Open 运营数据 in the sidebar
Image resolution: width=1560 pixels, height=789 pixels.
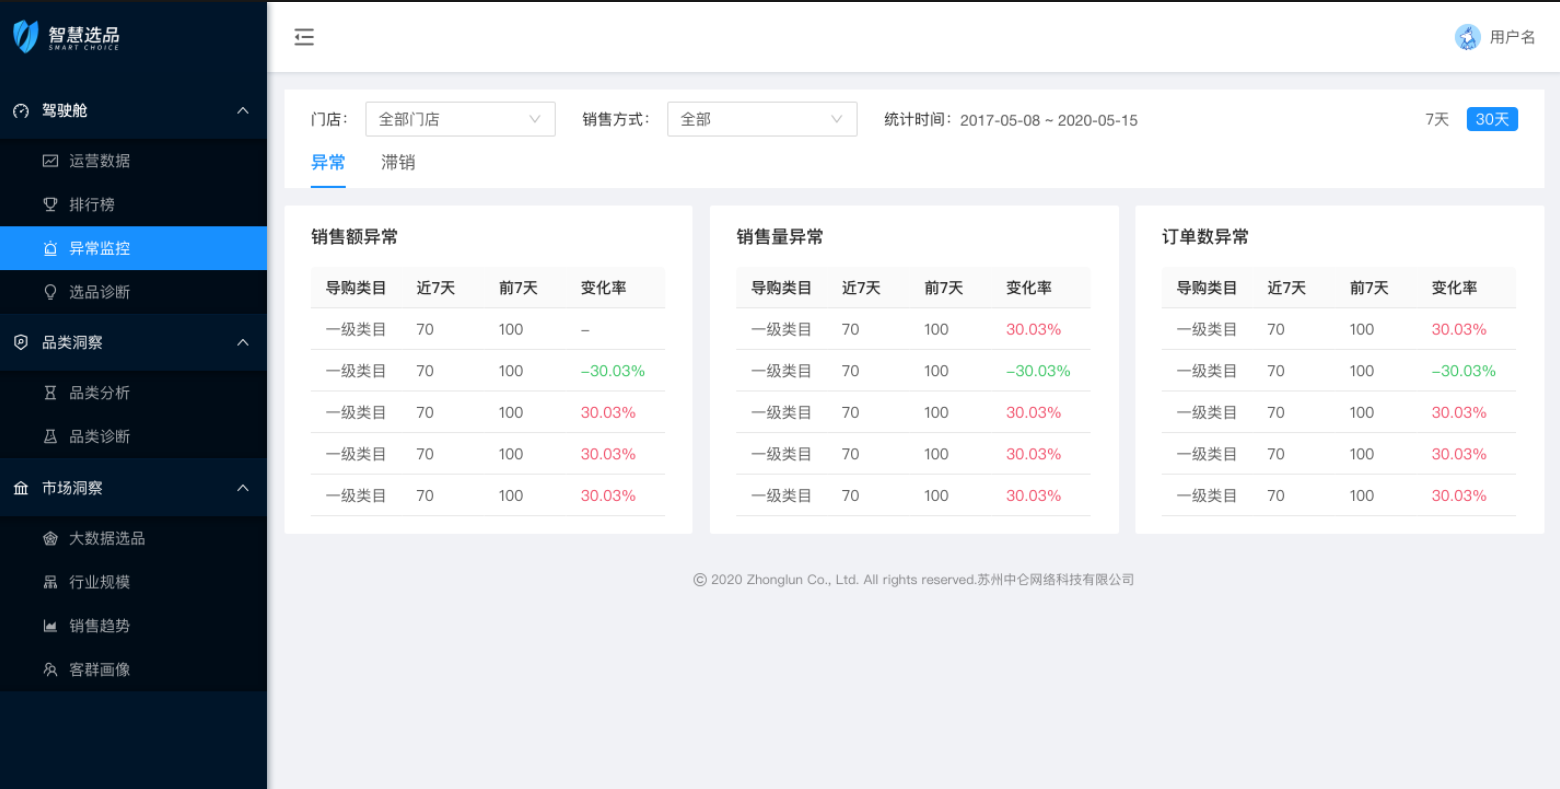click(99, 161)
